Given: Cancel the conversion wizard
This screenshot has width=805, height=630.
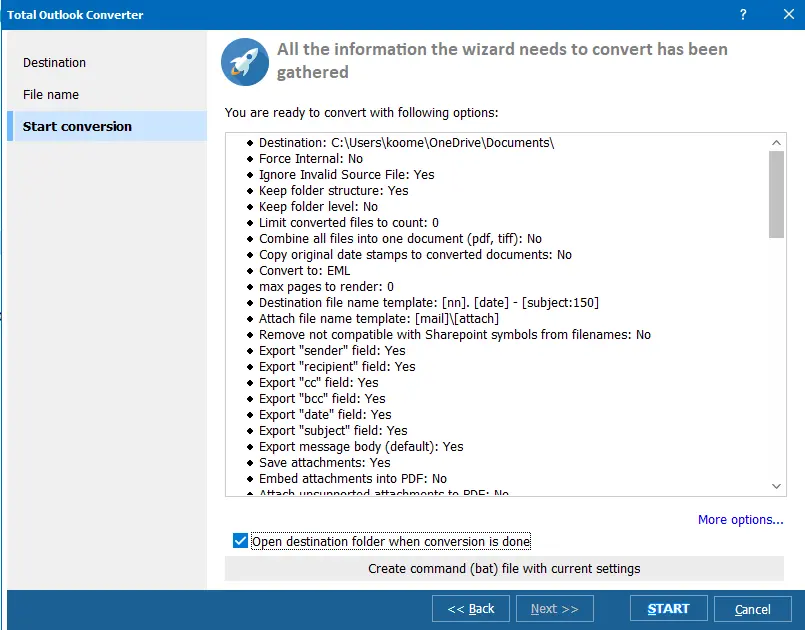Looking at the screenshot, I should click(752, 608).
